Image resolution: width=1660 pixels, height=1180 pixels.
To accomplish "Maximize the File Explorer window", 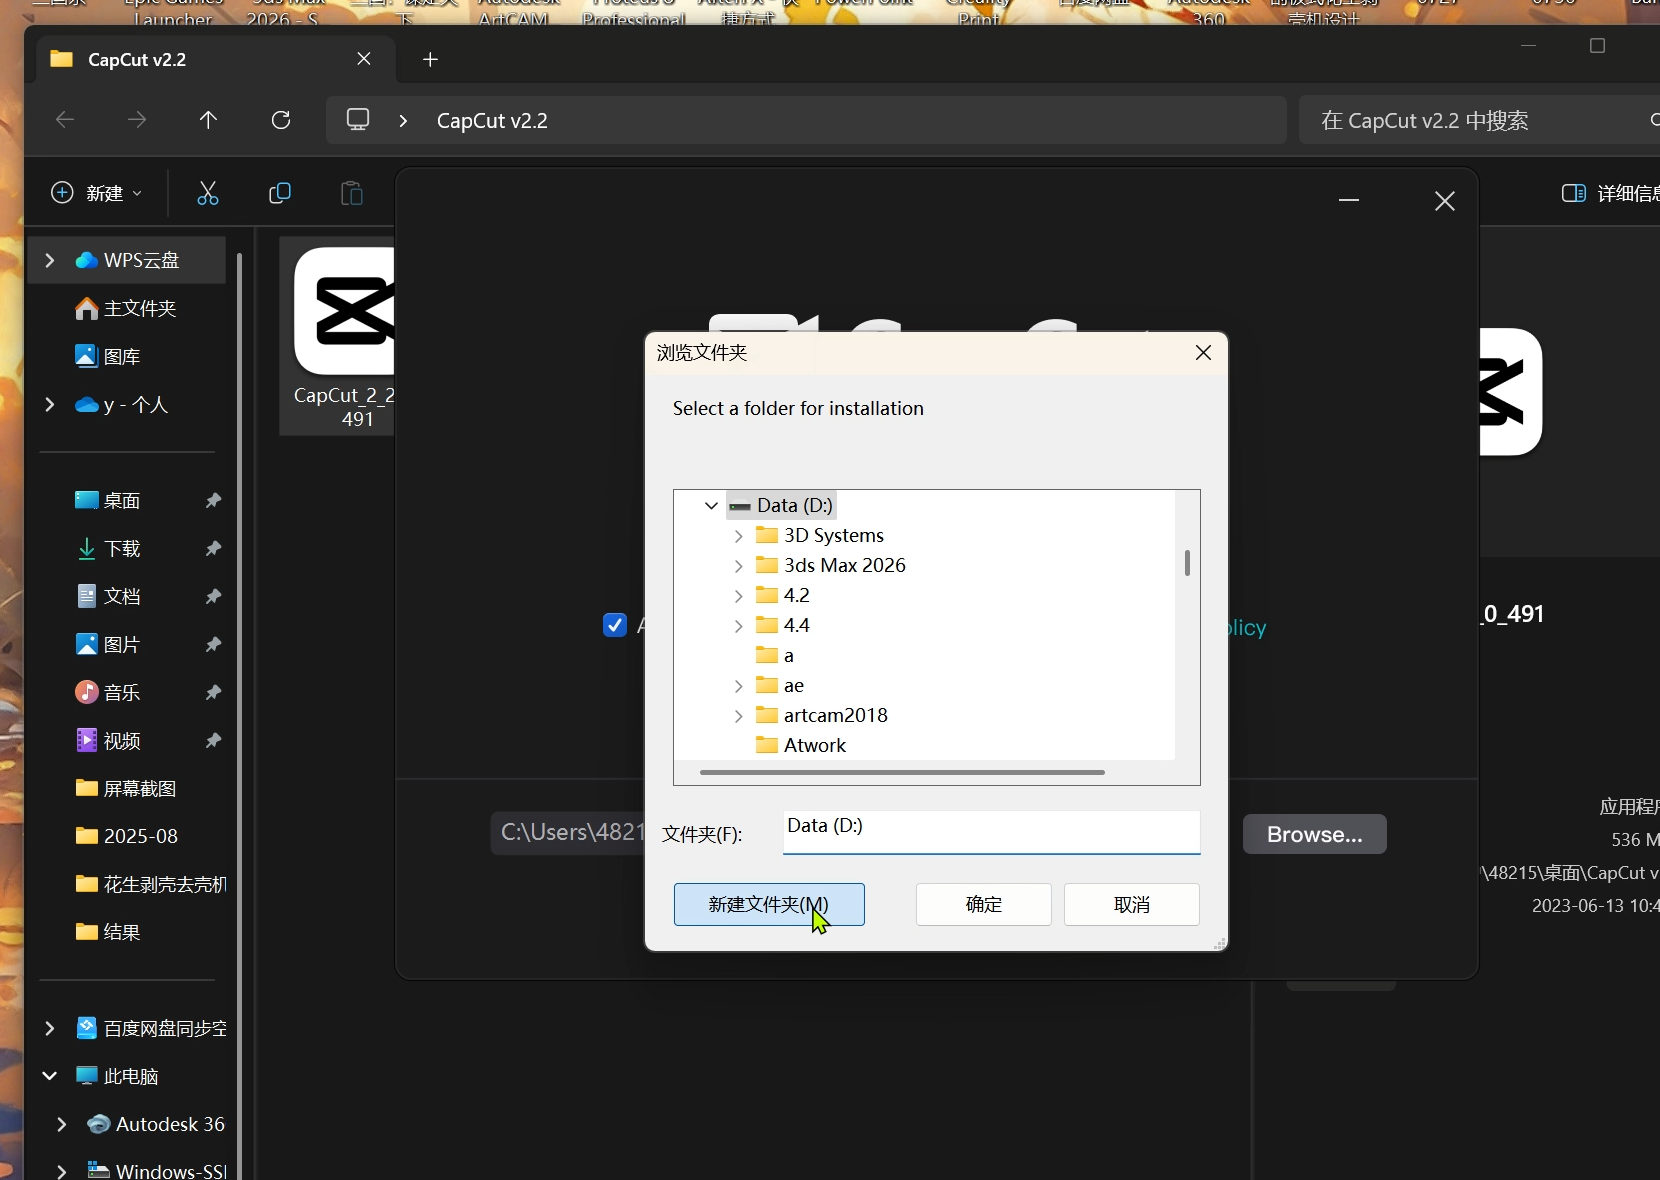I will tap(1597, 46).
